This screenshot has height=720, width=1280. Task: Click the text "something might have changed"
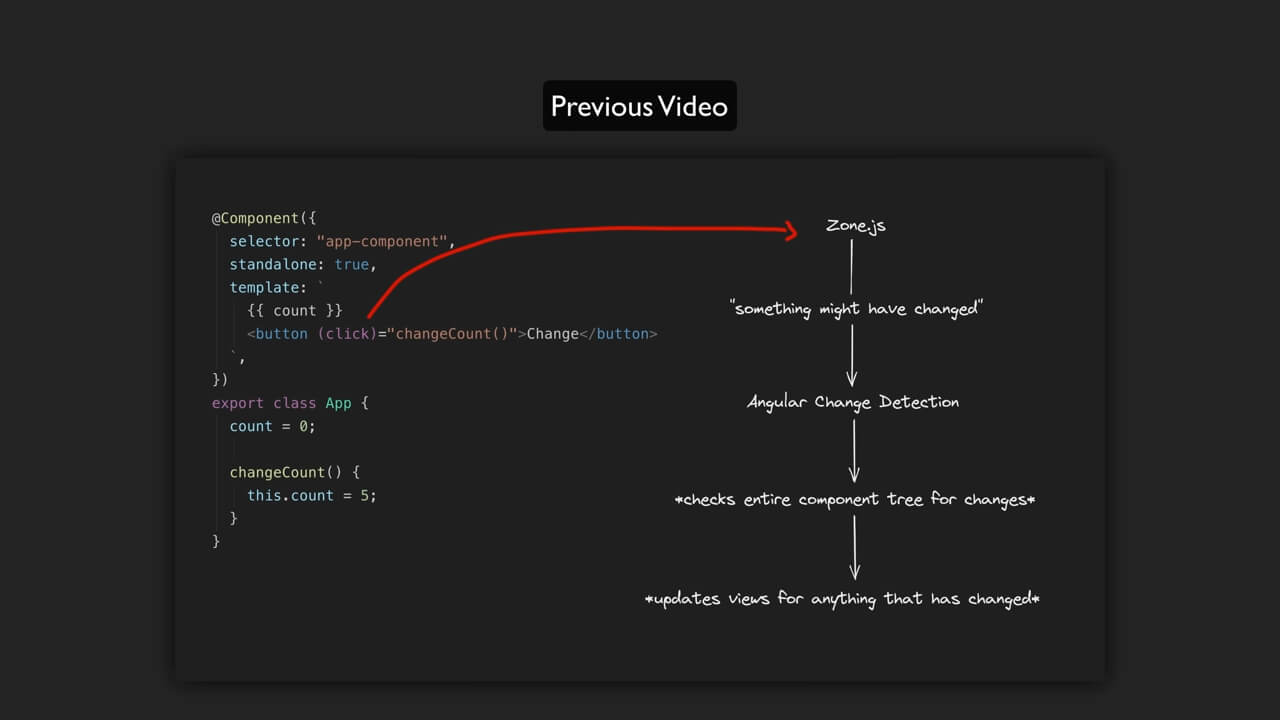[856, 309]
